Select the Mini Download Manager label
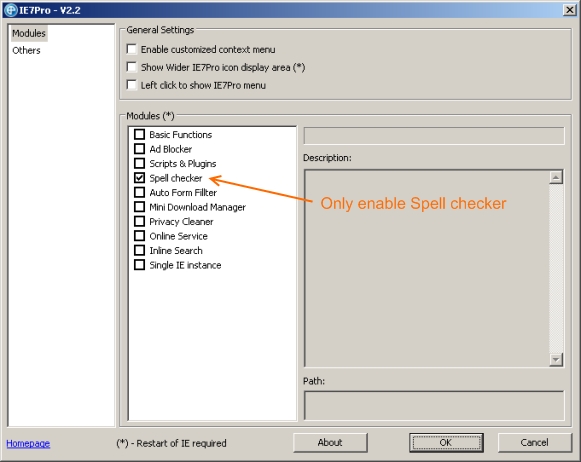This screenshot has width=581, height=462. click(x=197, y=207)
